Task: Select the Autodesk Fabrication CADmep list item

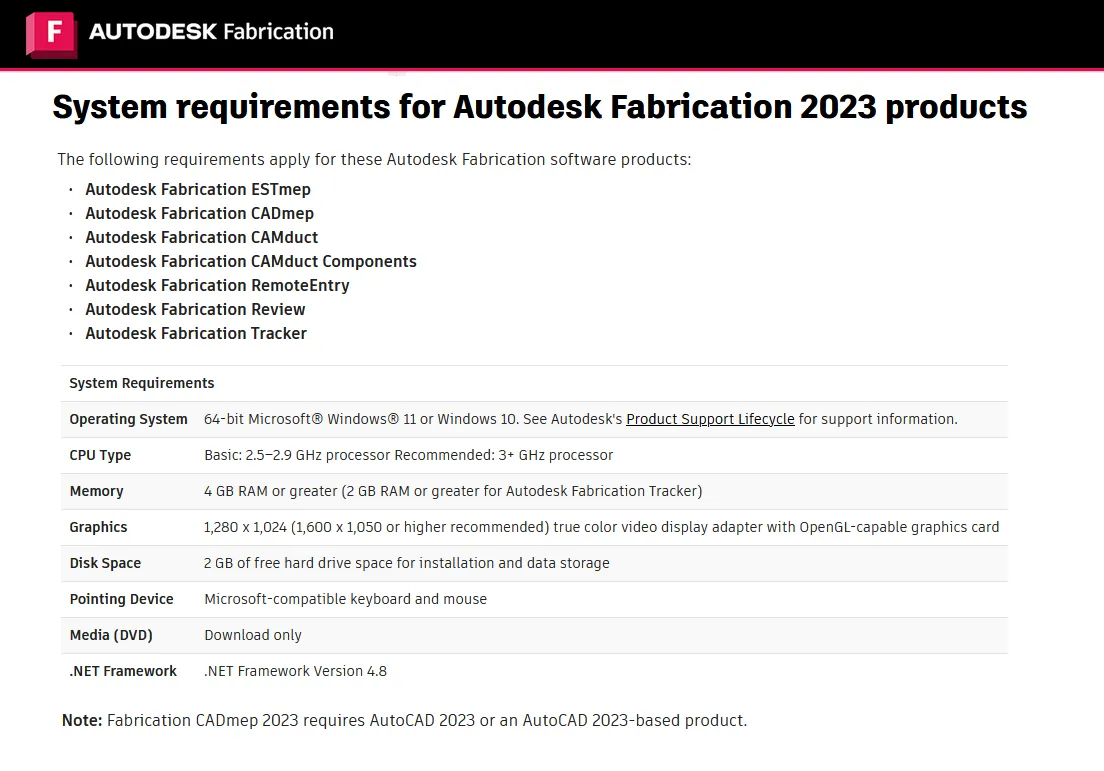Action: 199,213
